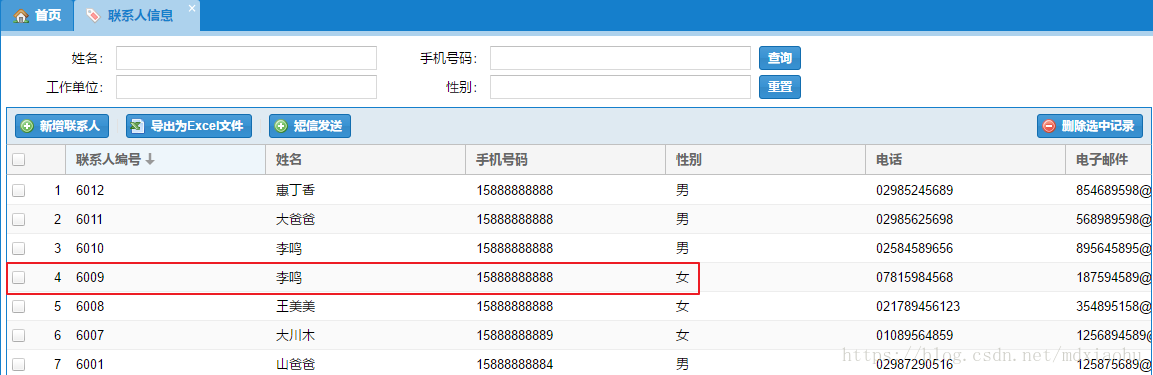Viewport: 1153px width, 375px height.
Task: Click green plus icon on 短信发送
Action: click(281, 126)
